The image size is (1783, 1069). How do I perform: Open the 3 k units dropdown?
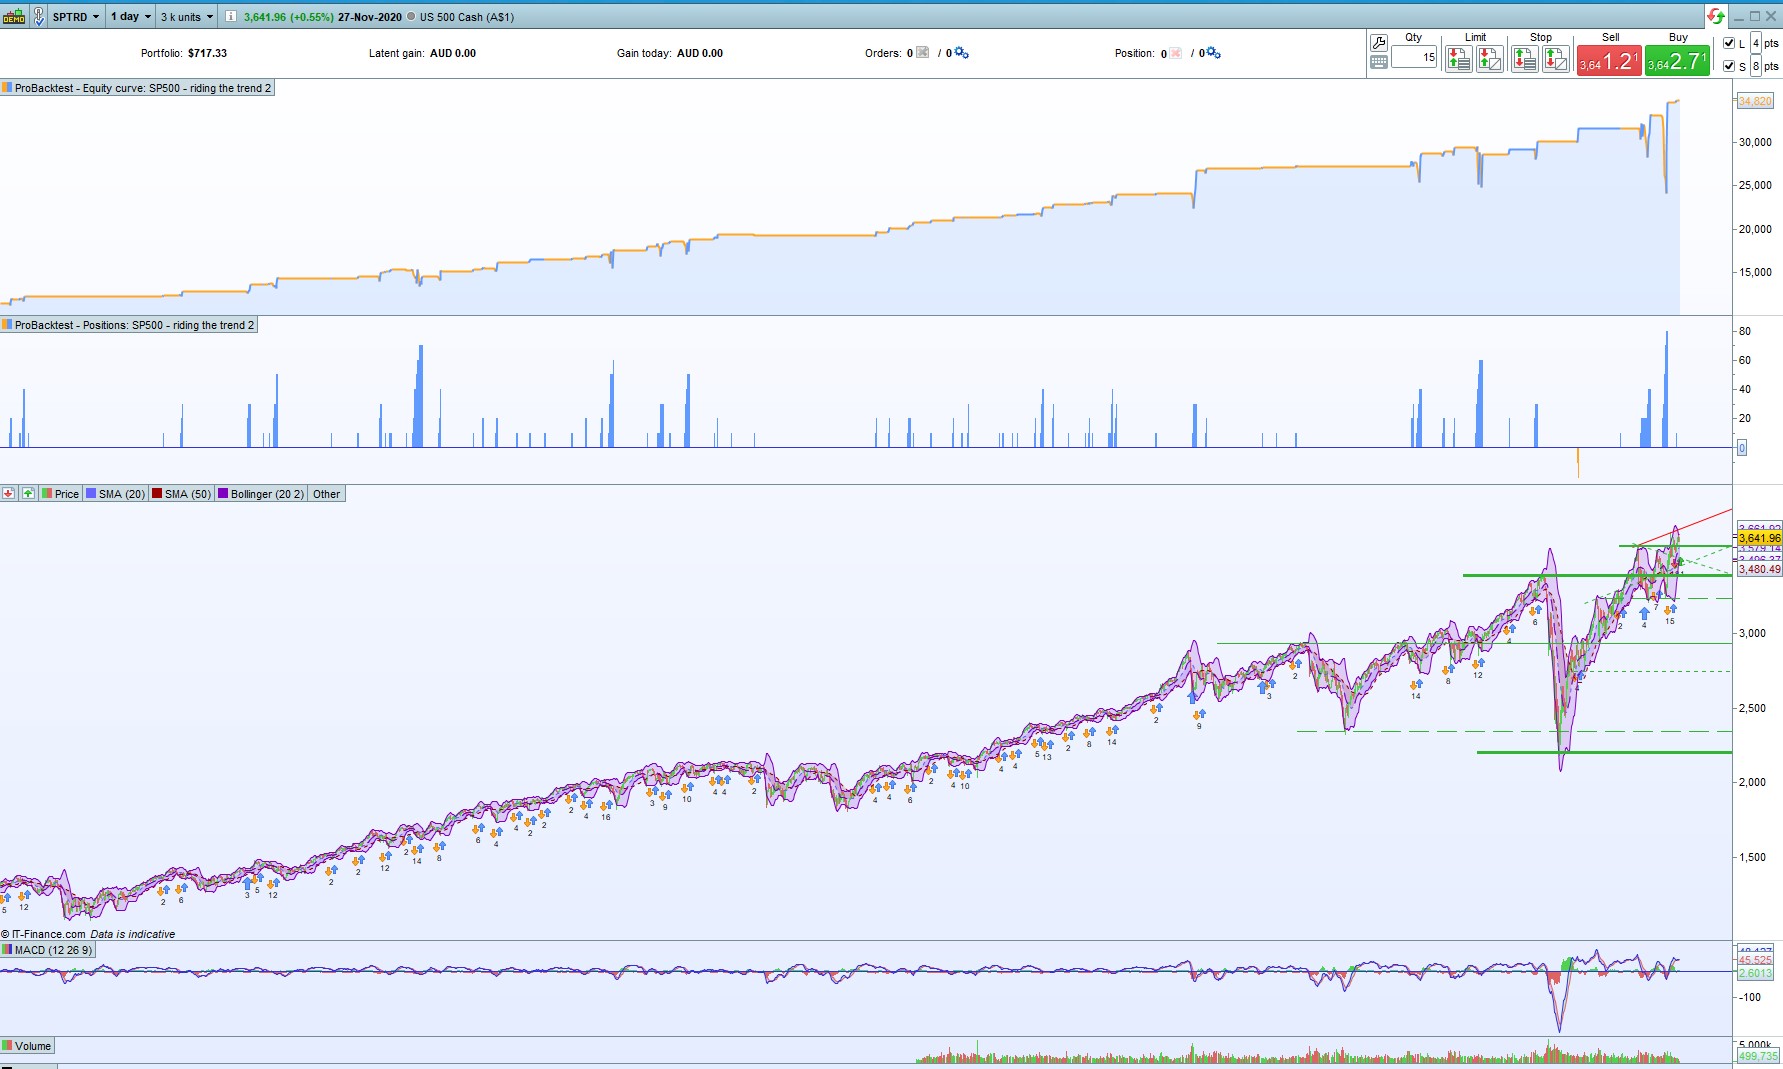(x=187, y=17)
